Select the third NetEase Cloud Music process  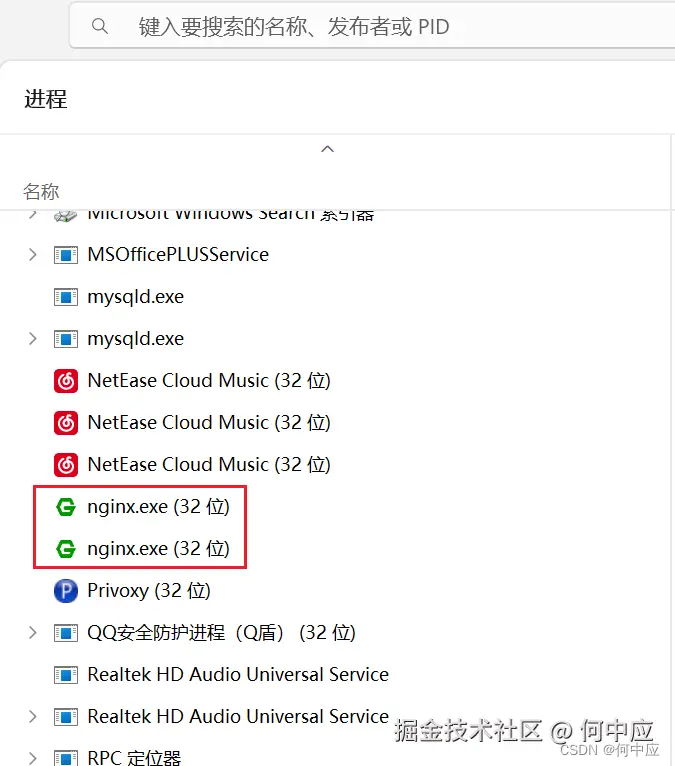[209, 465]
